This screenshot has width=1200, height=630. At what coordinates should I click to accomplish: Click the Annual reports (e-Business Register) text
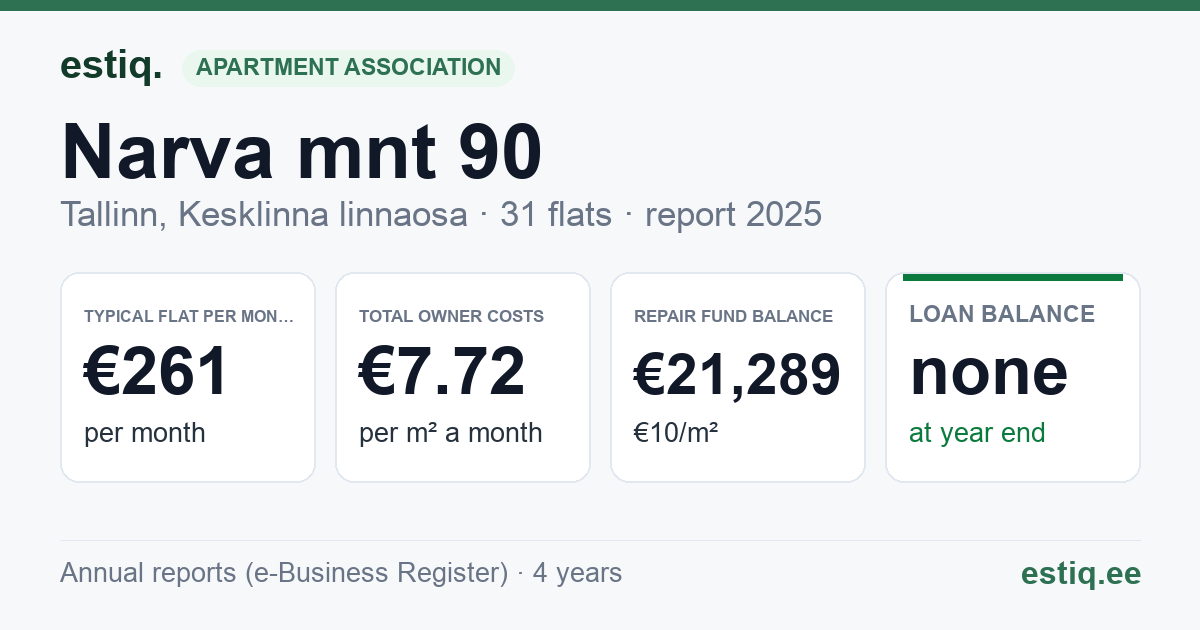[x=284, y=573]
